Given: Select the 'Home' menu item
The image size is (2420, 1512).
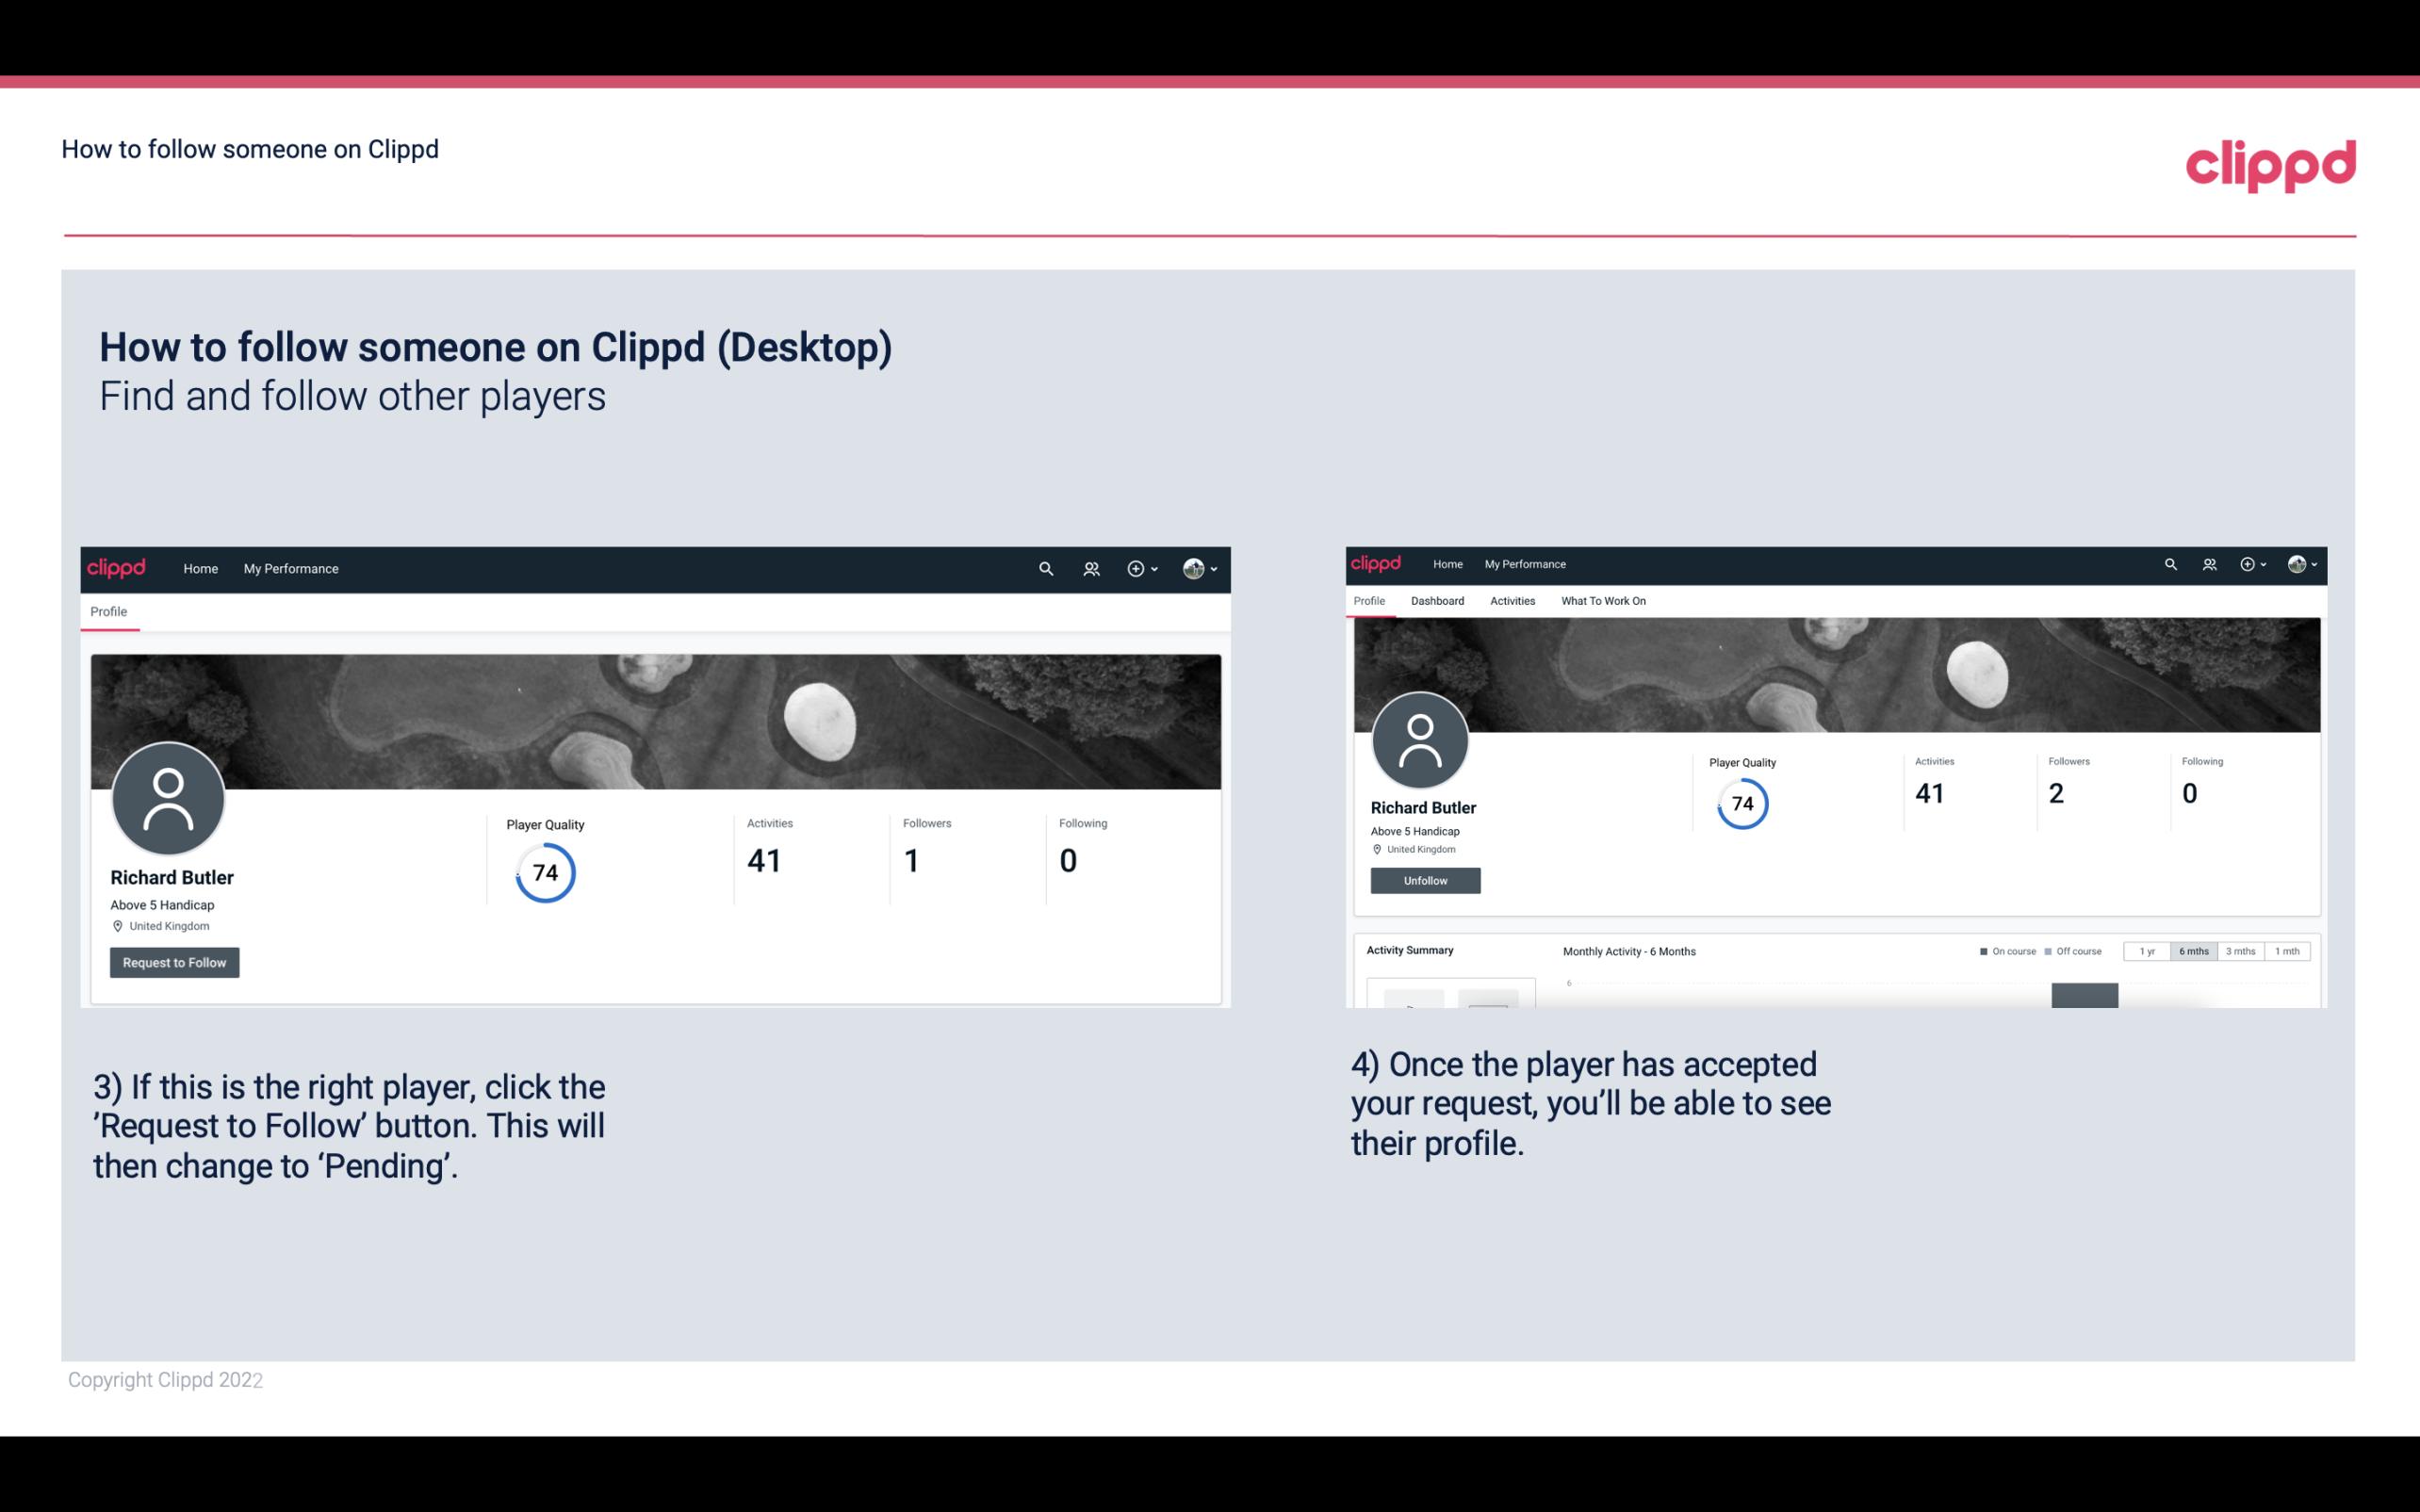Looking at the screenshot, I should click(197, 568).
